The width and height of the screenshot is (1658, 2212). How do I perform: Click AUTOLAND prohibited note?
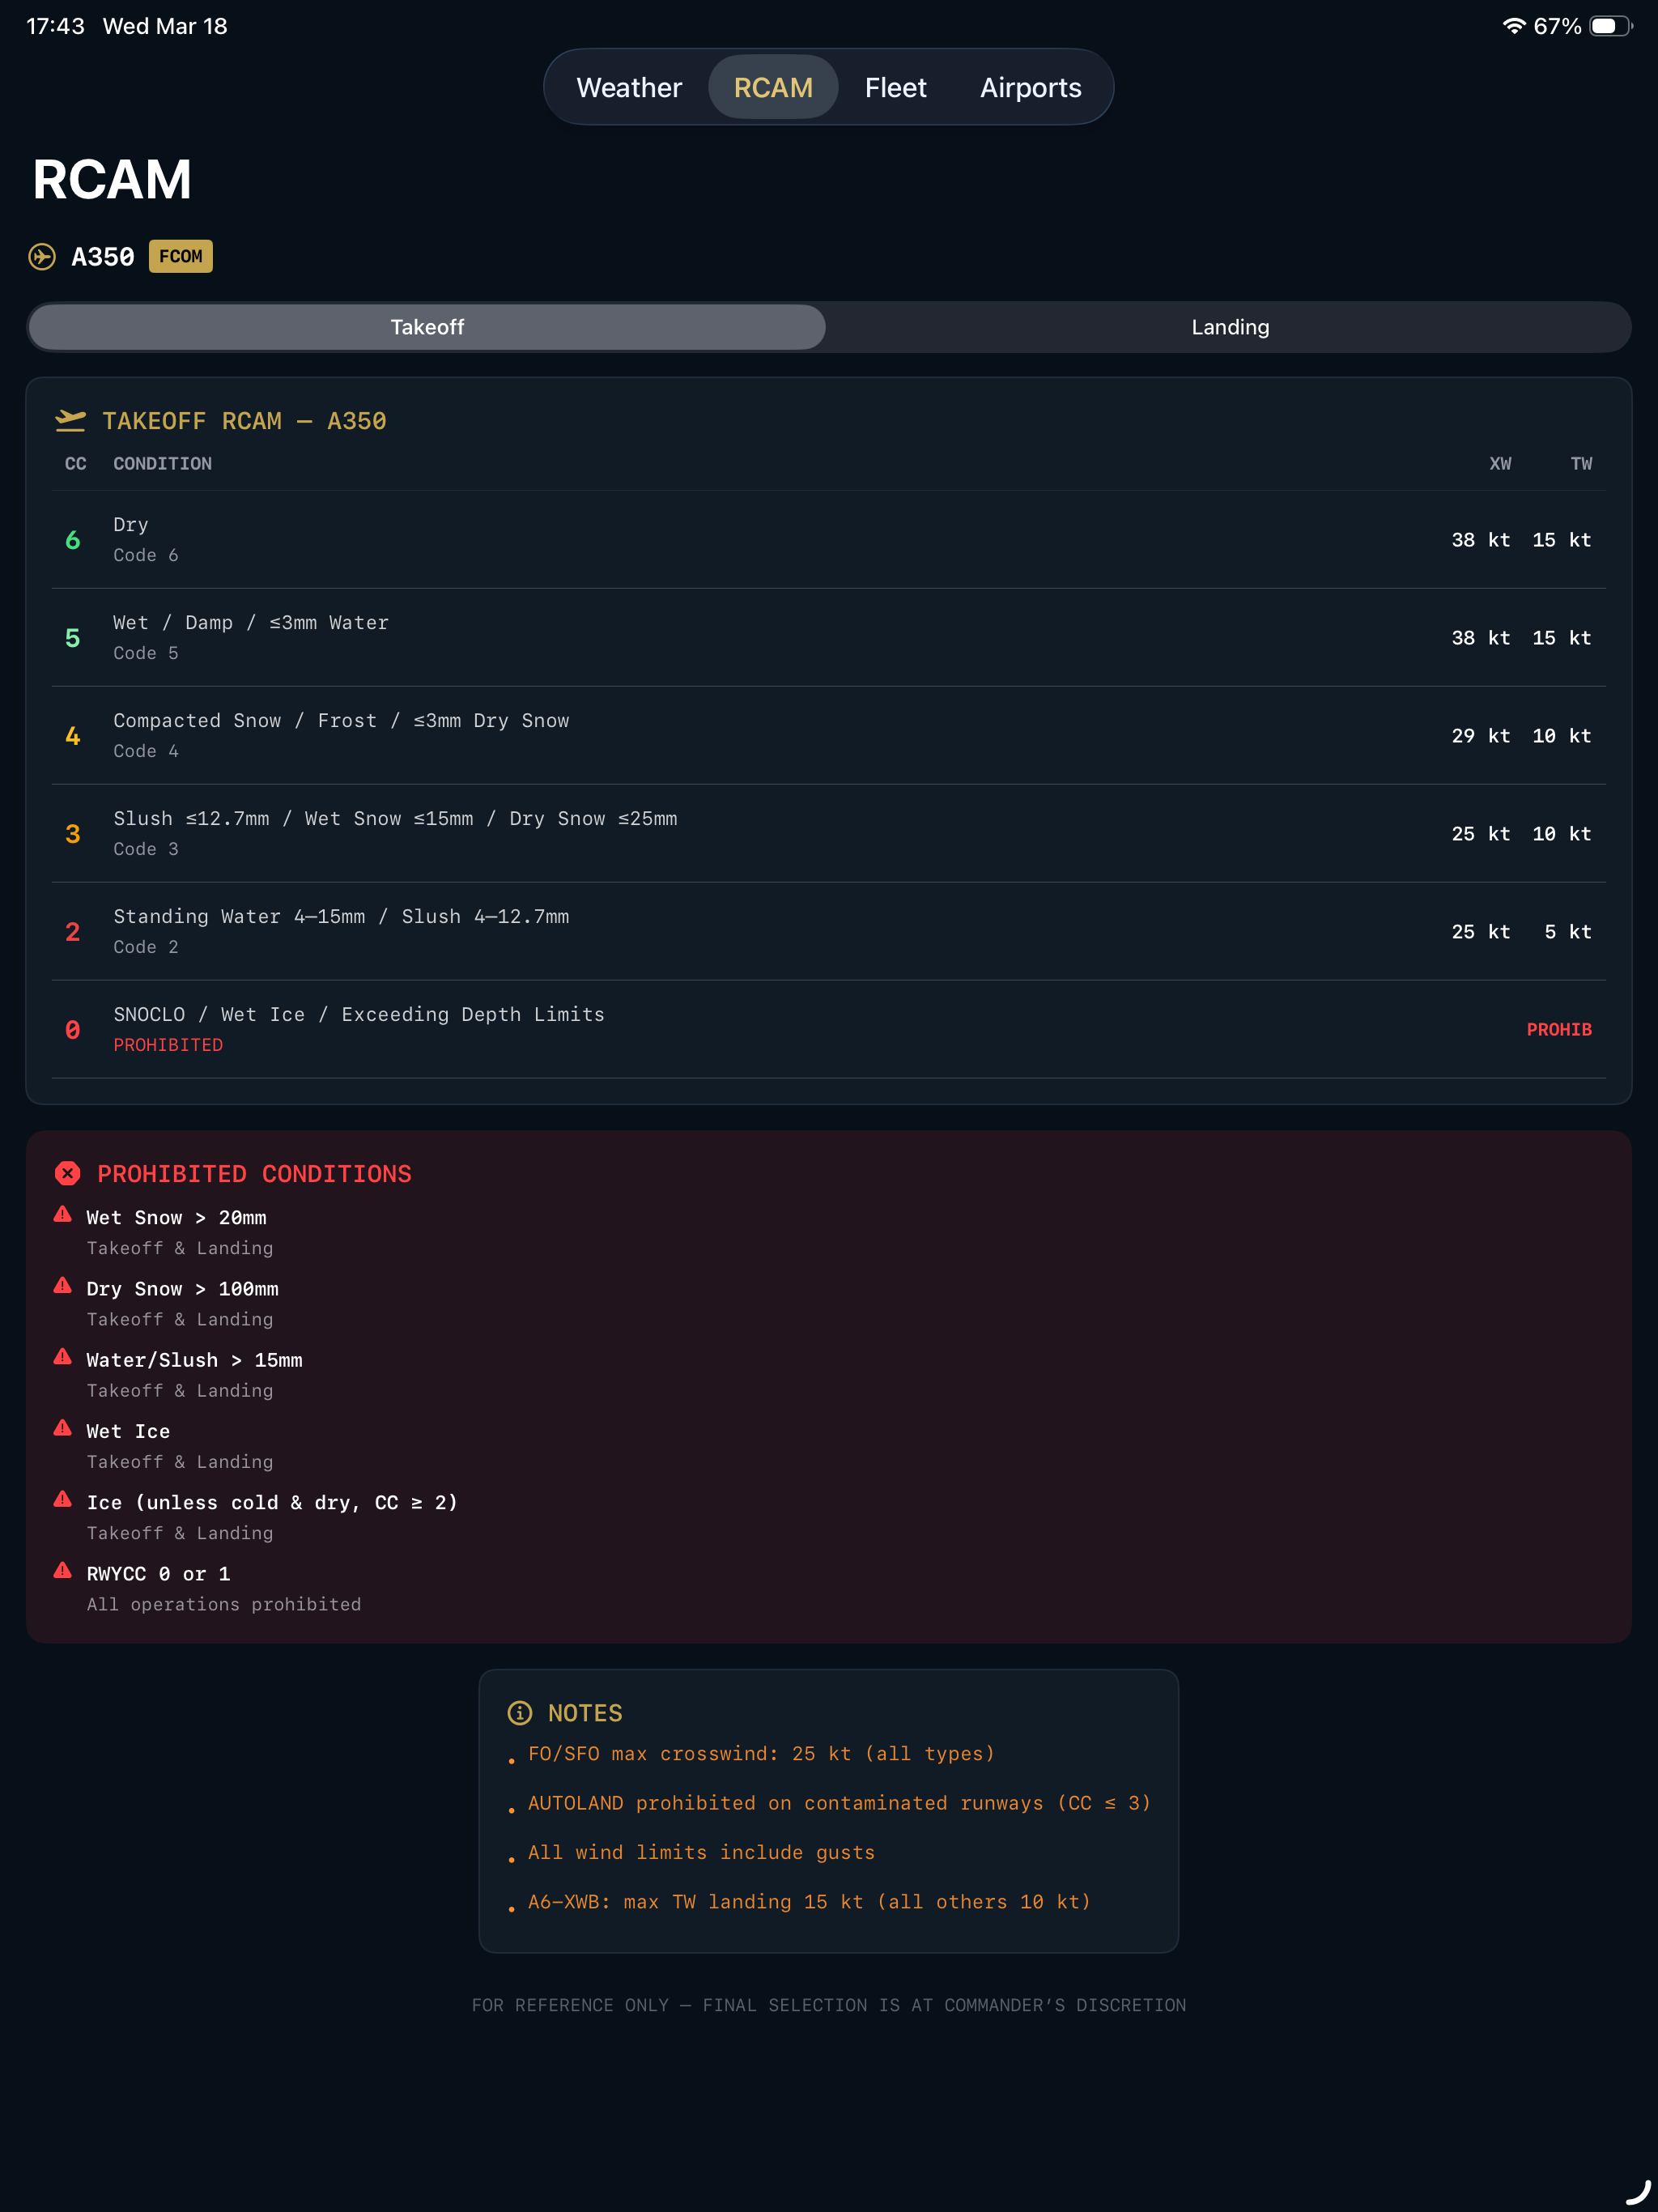pyautogui.click(x=840, y=1803)
